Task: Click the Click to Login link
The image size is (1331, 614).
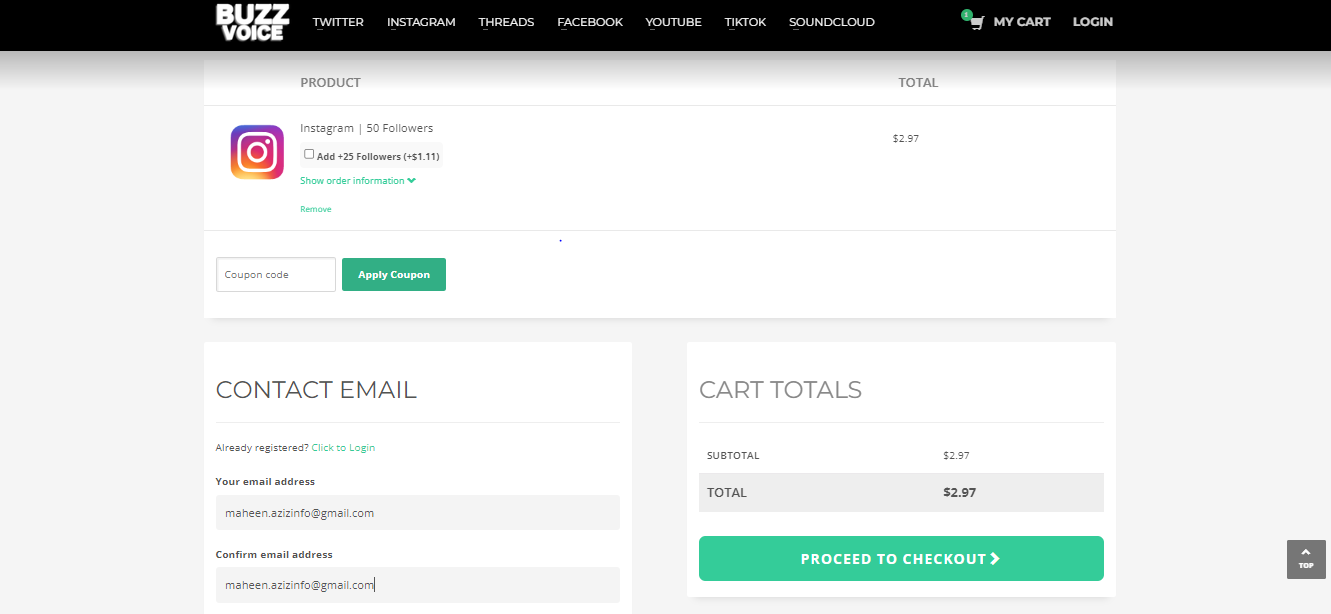Action: tap(343, 448)
